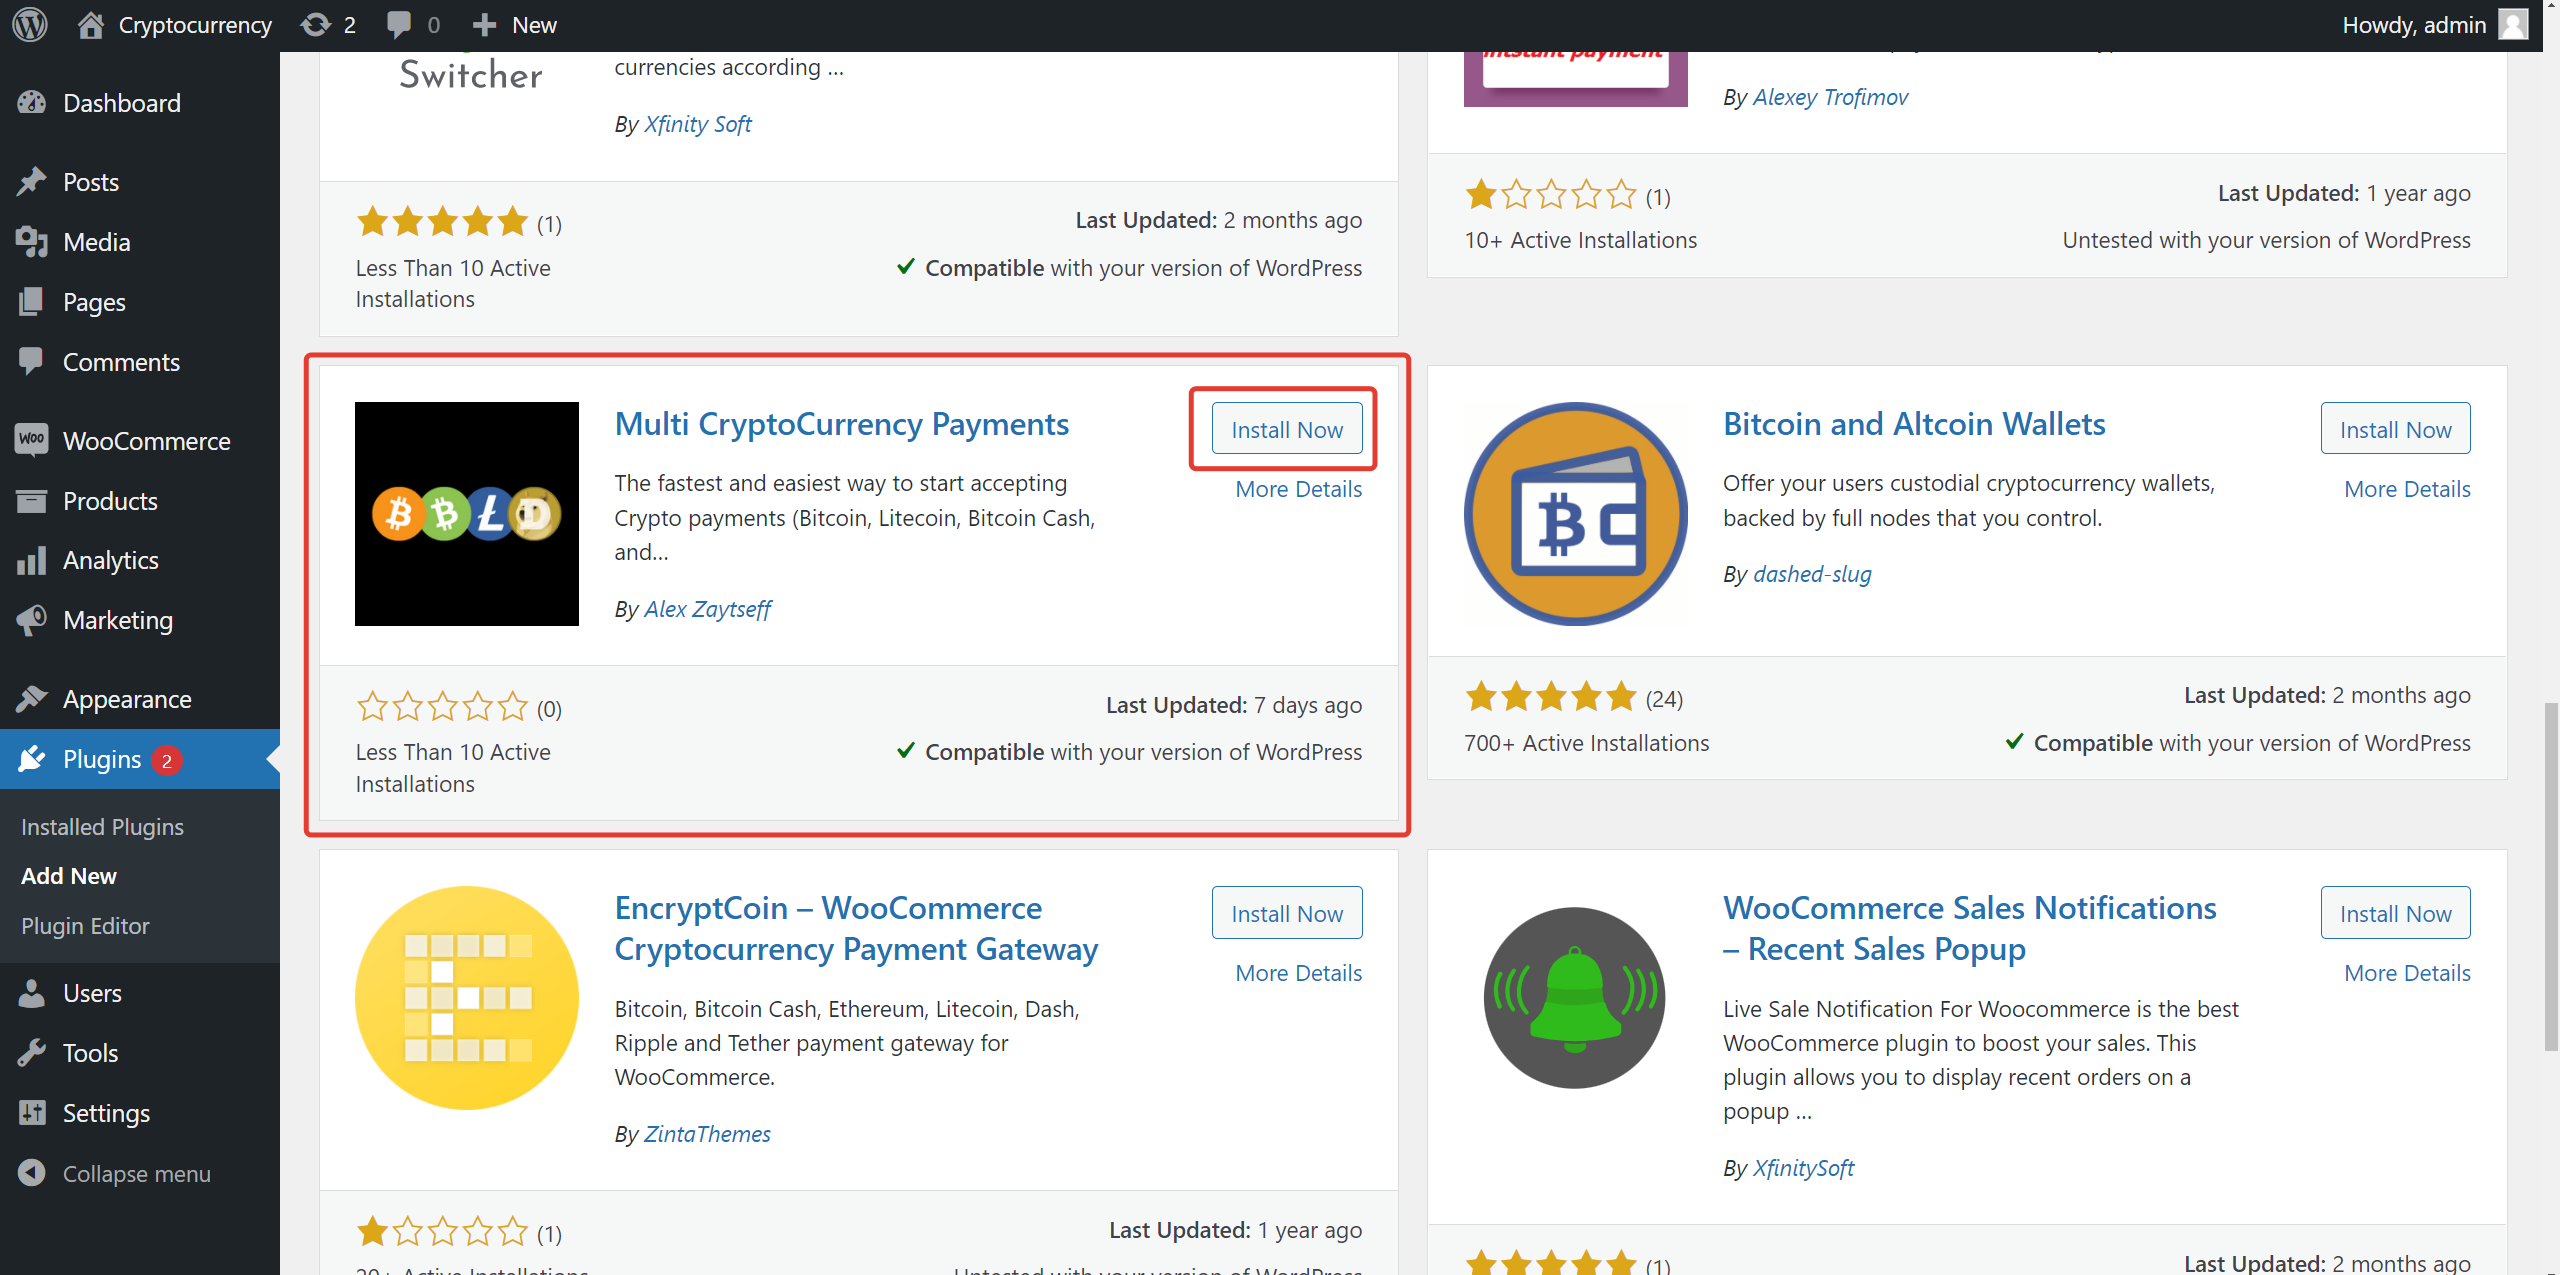Open Plugin Editor submenu
2560x1275 pixels.
pos(85,926)
